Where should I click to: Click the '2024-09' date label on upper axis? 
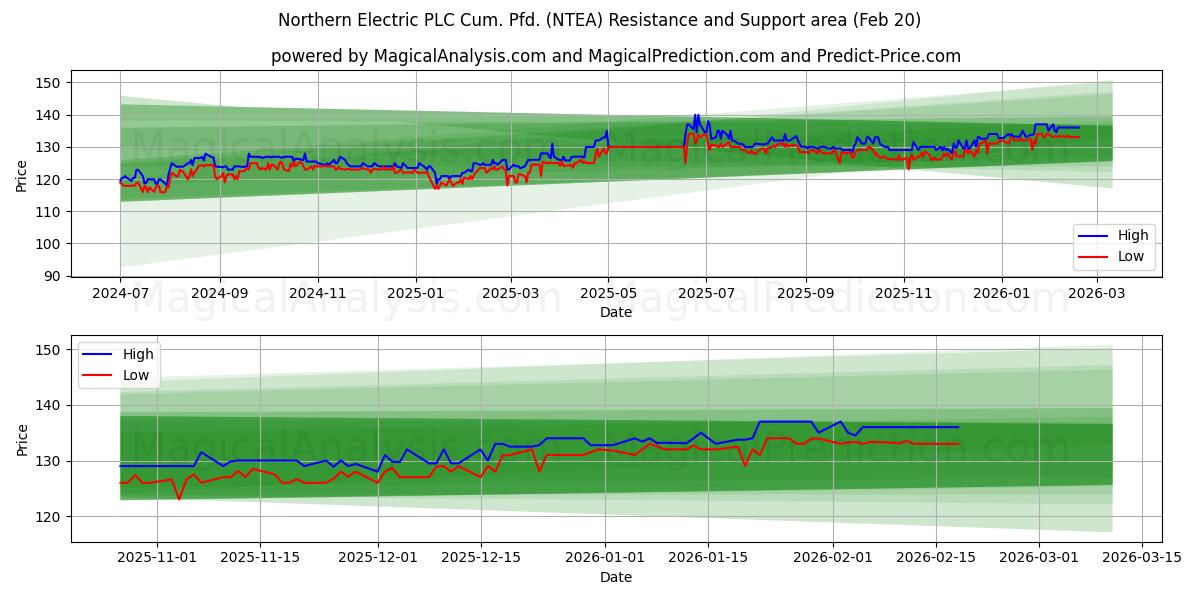coord(219,295)
